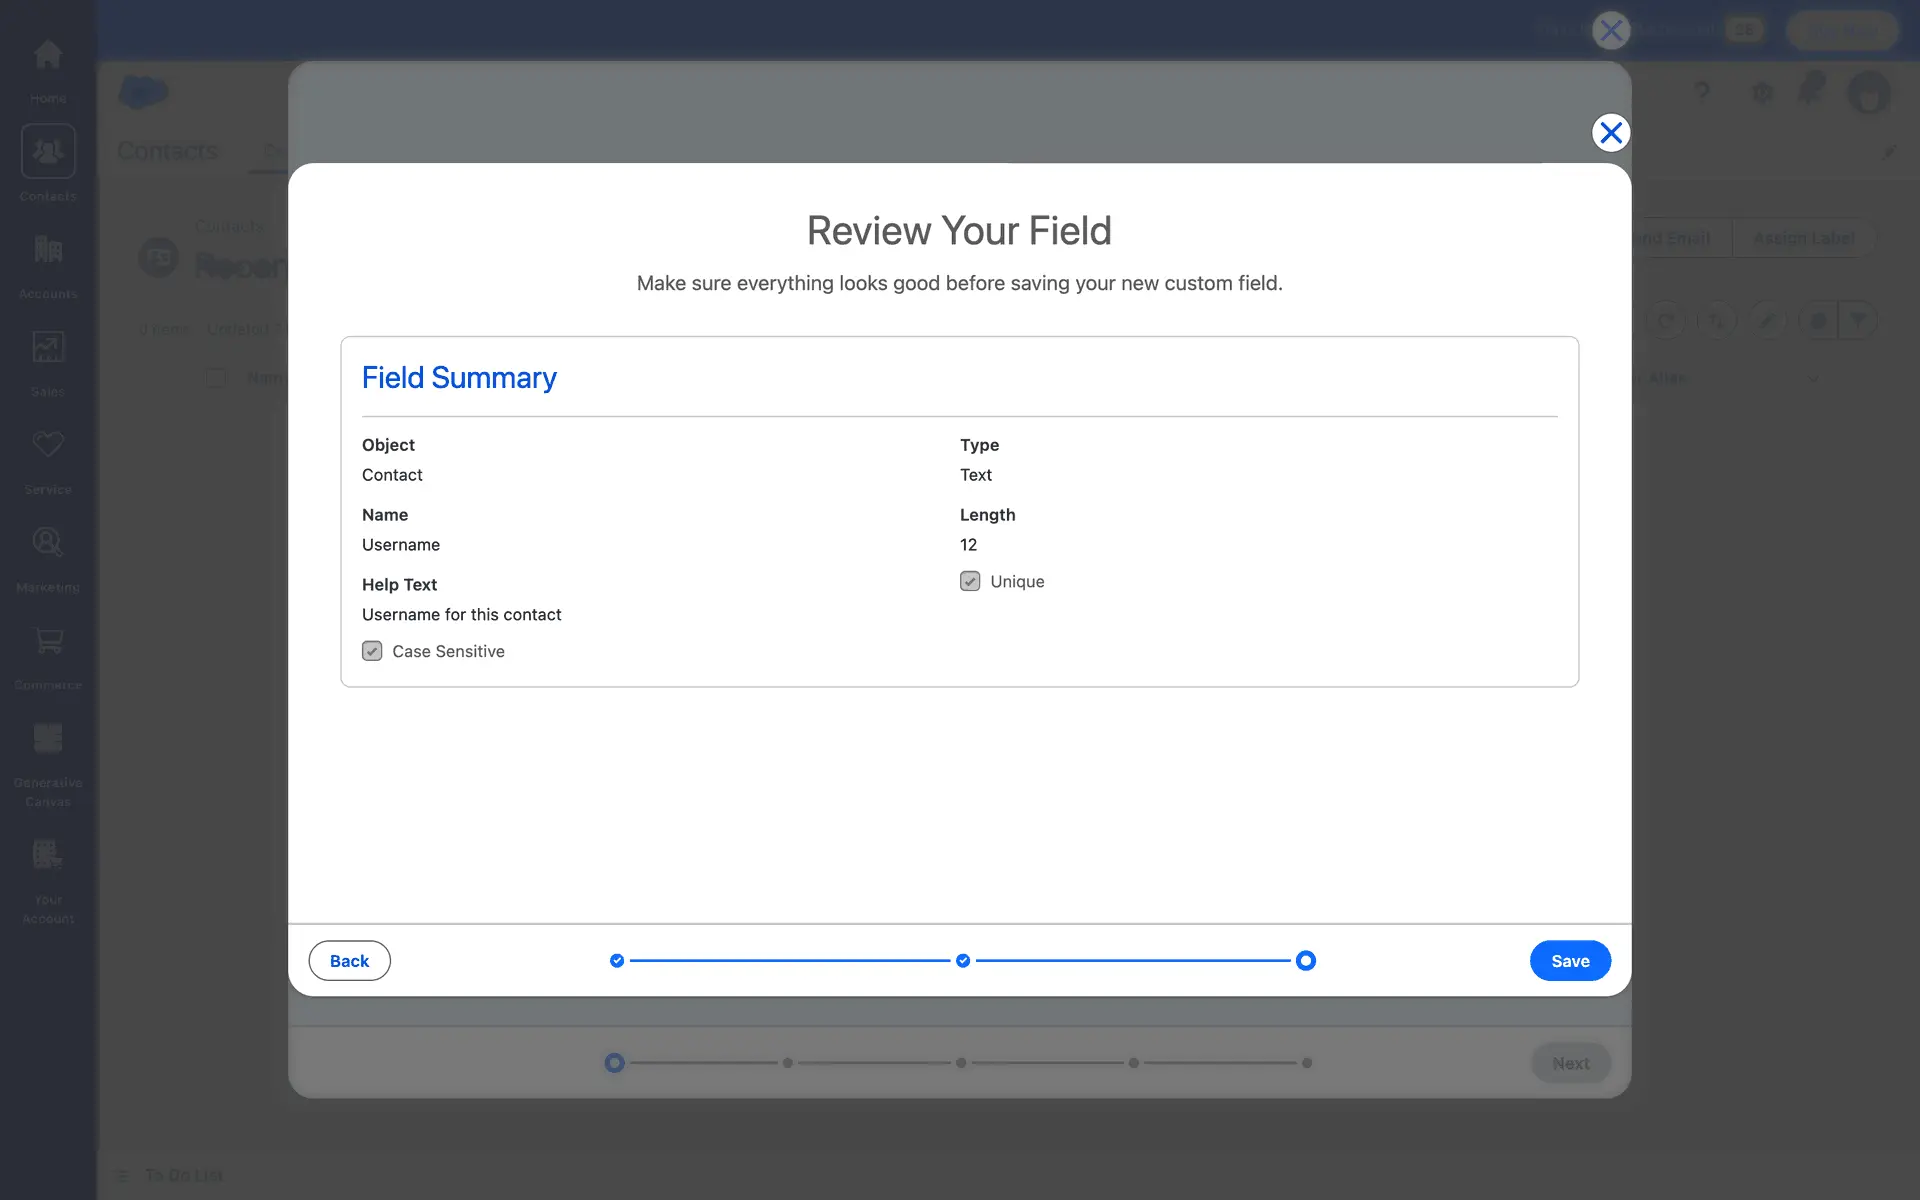The width and height of the screenshot is (1920, 1200).
Task: Click second completed progress step
Action: (x=963, y=961)
